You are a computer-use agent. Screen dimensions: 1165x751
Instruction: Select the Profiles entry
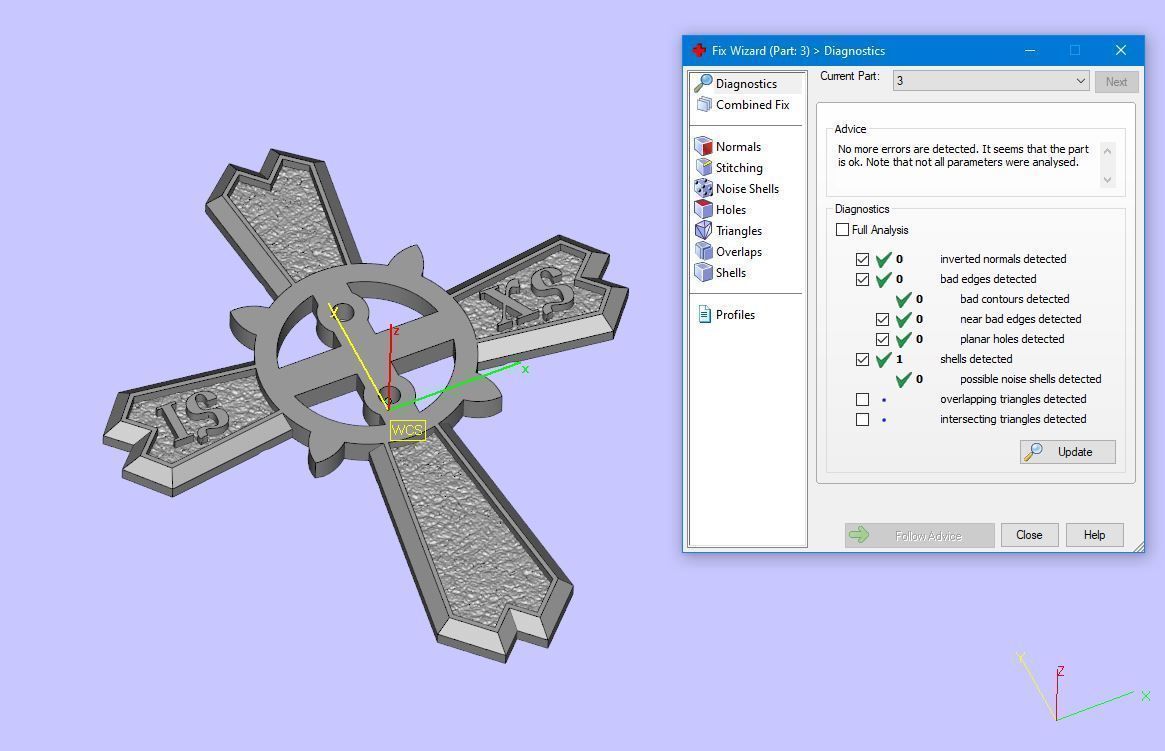[735, 315]
